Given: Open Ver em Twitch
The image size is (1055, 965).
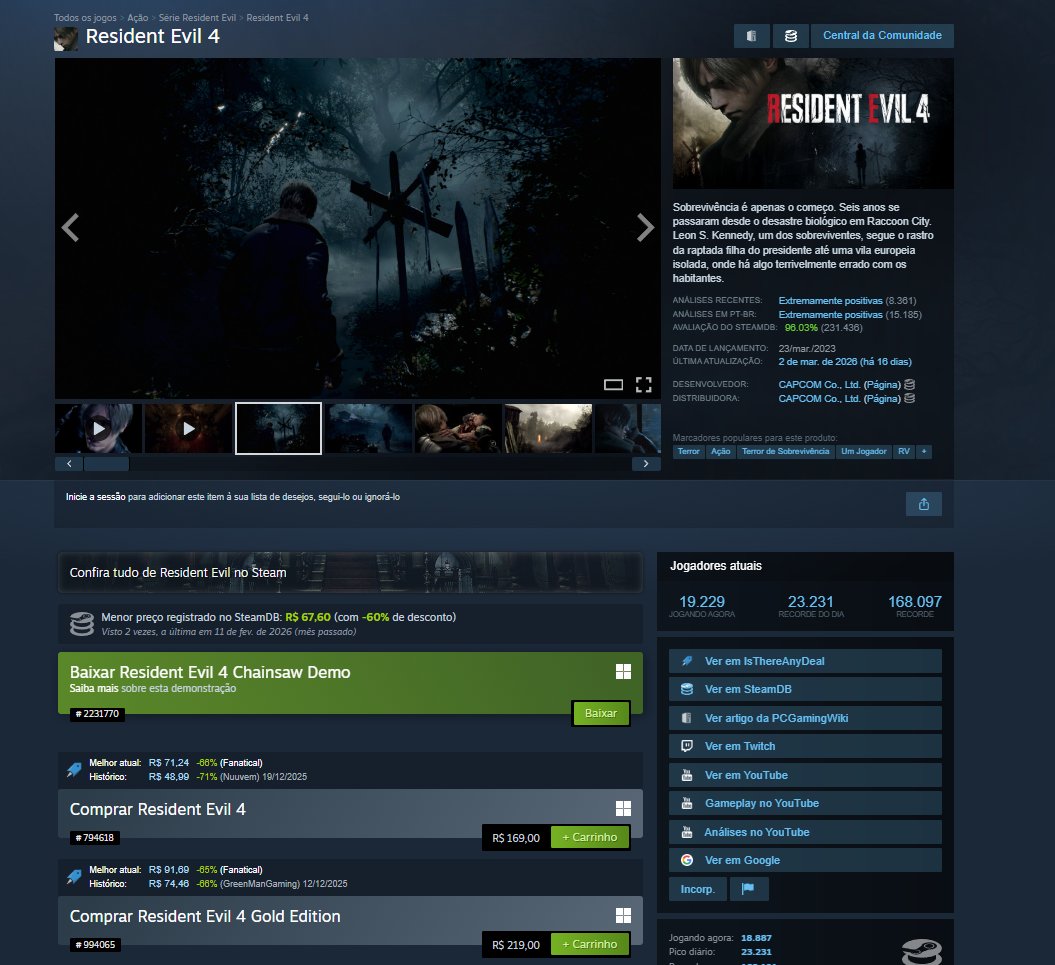Looking at the screenshot, I should pos(805,746).
